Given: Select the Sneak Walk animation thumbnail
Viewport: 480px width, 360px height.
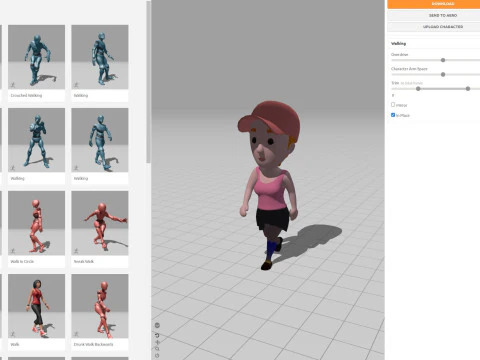Looking at the screenshot, I should coord(100,223).
